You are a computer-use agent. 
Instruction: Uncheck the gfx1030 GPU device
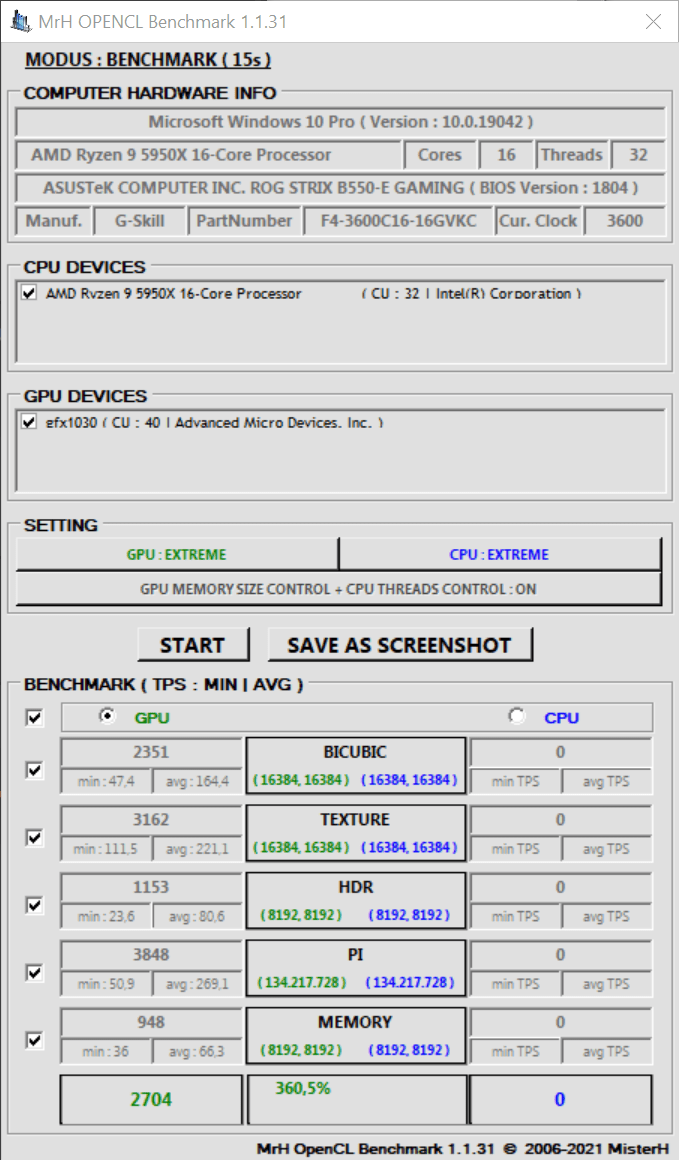point(29,422)
